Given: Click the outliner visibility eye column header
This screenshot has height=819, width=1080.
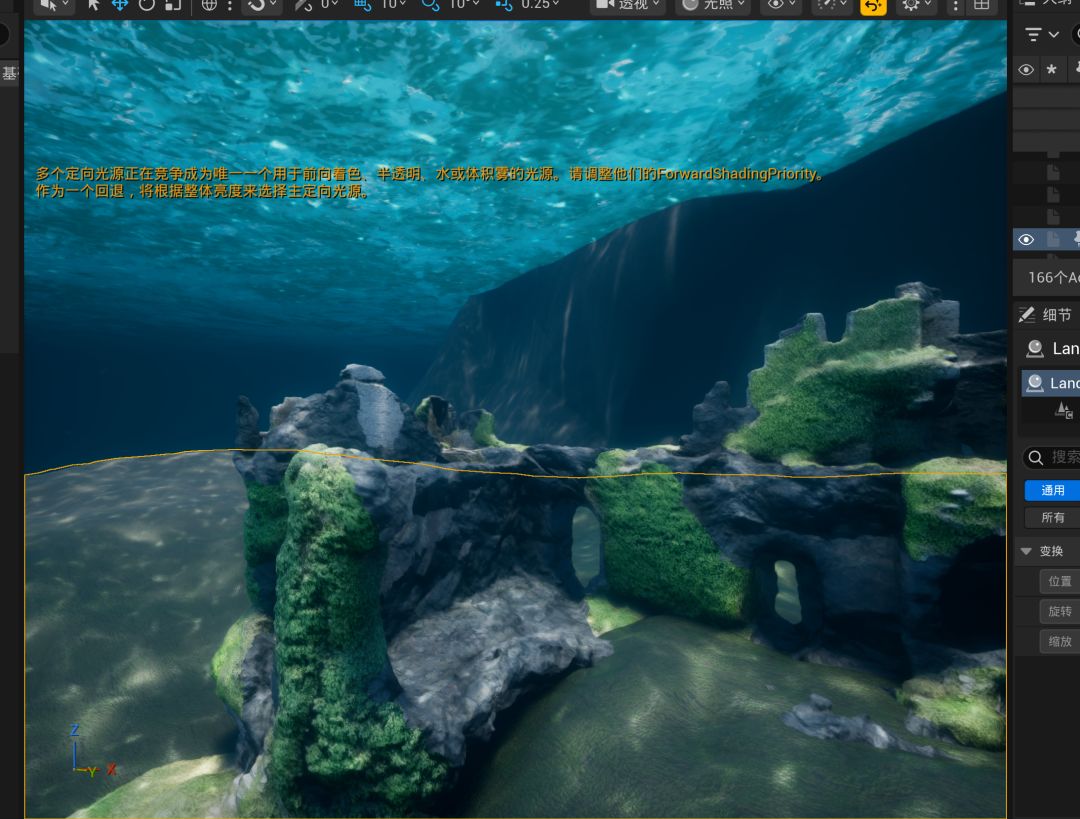Looking at the screenshot, I should click(1026, 70).
